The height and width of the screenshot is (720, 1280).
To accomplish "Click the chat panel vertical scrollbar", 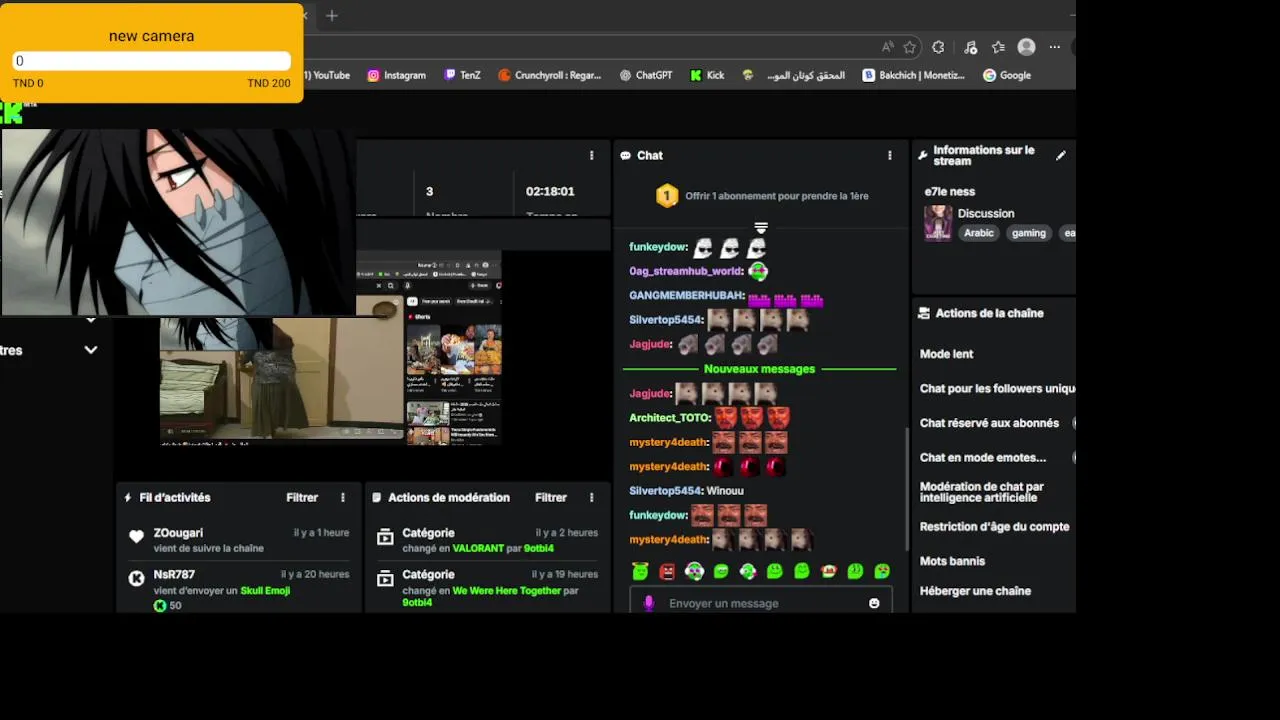I will tap(908, 490).
